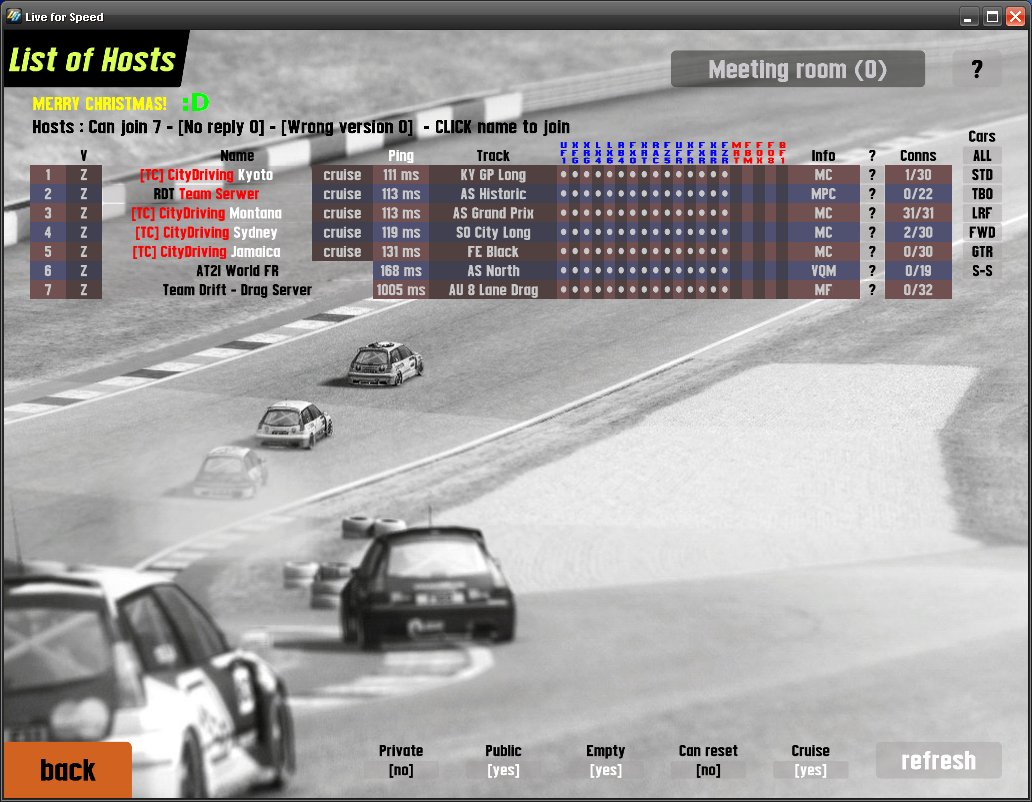Click the '?' column header
The width and height of the screenshot is (1032, 802).
click(x=872, y=156)
